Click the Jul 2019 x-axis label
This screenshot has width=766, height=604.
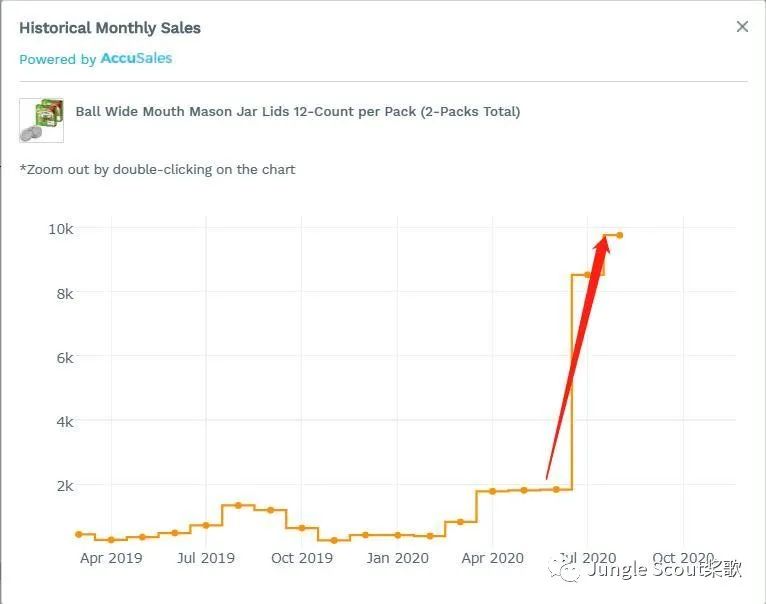(x=206, y=558)
